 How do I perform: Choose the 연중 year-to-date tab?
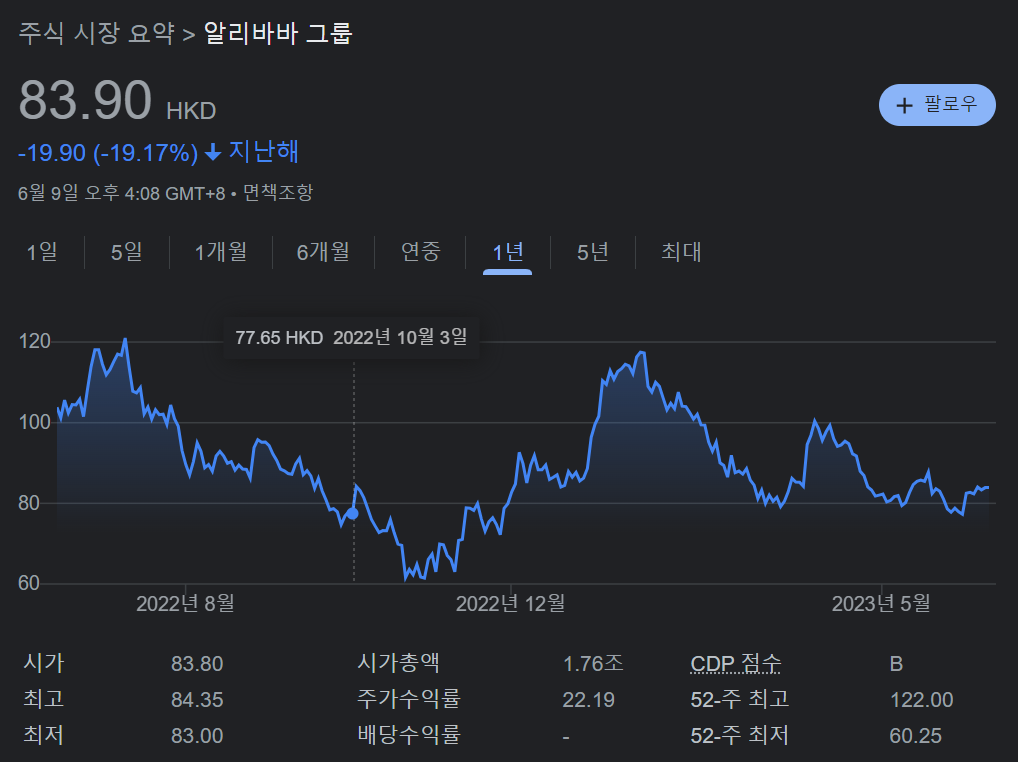click(x=420, y=251)
